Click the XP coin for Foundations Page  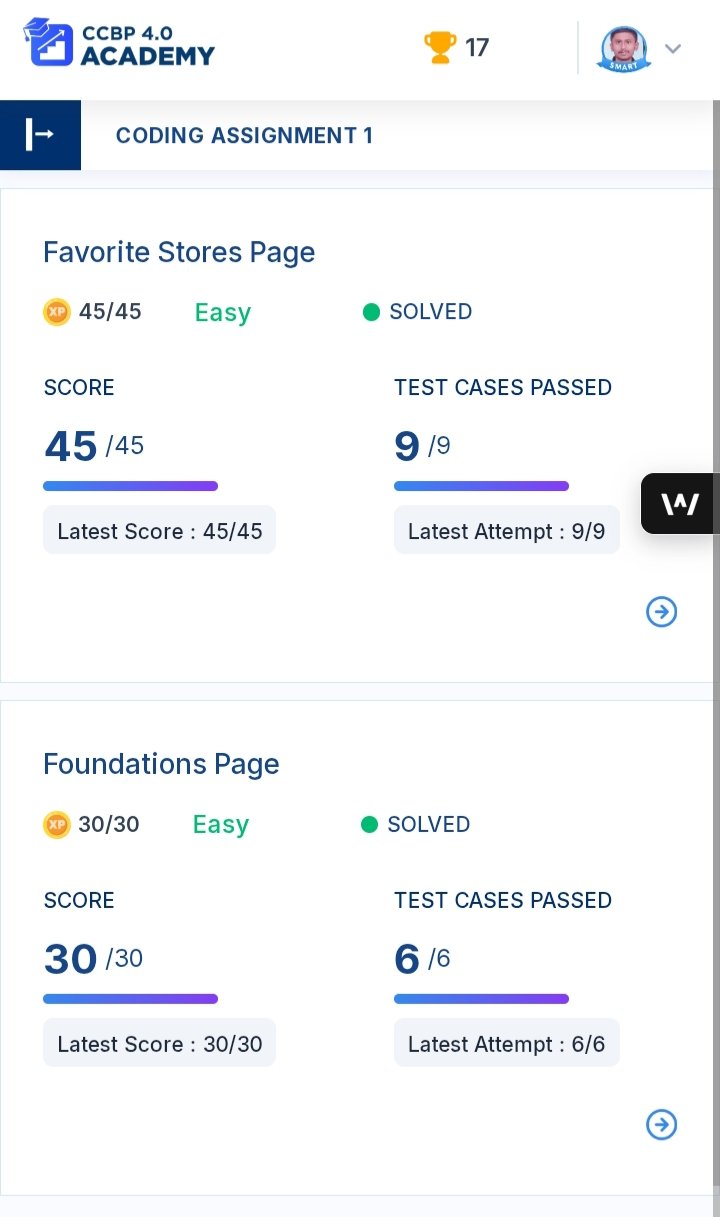(57, 825)
